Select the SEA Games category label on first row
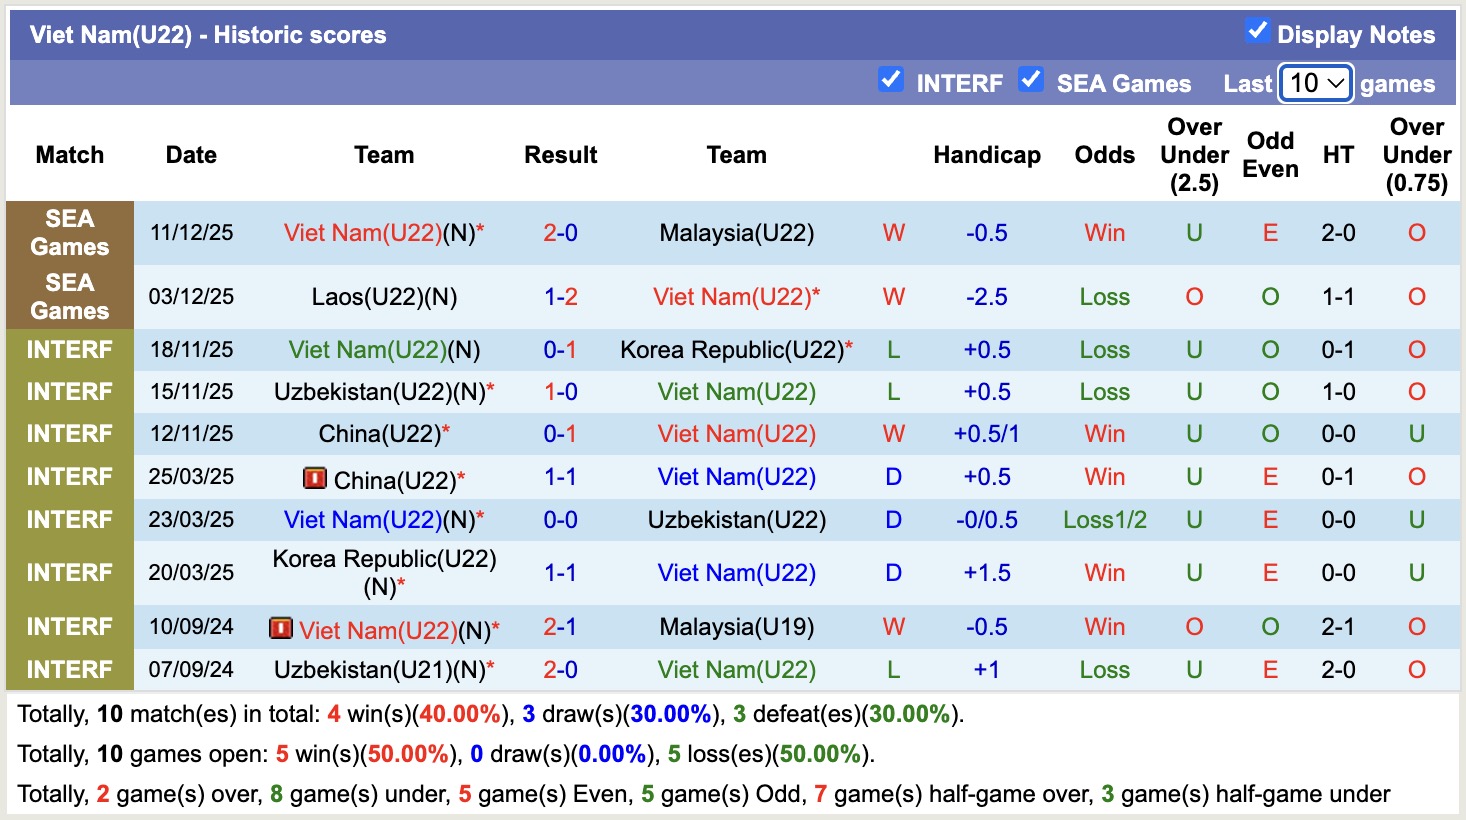The width and height of the screenshot is (1466, 820). point(68,233)
